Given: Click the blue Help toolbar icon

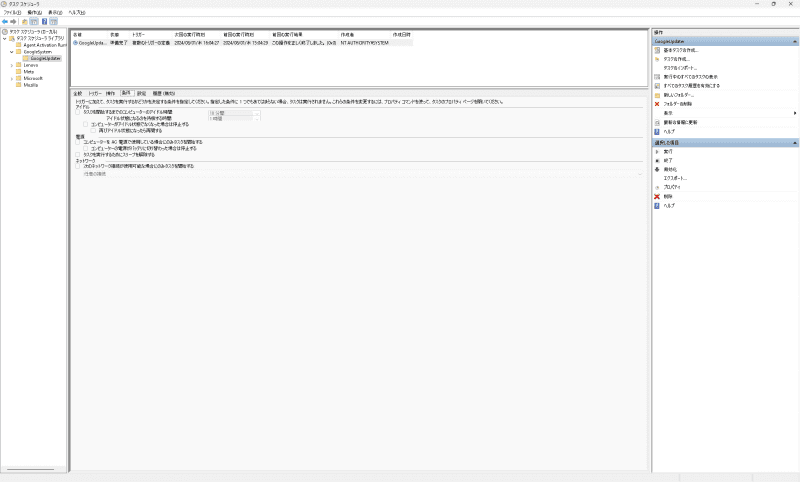Looking at the screenshot, I should tap(44, 21).
